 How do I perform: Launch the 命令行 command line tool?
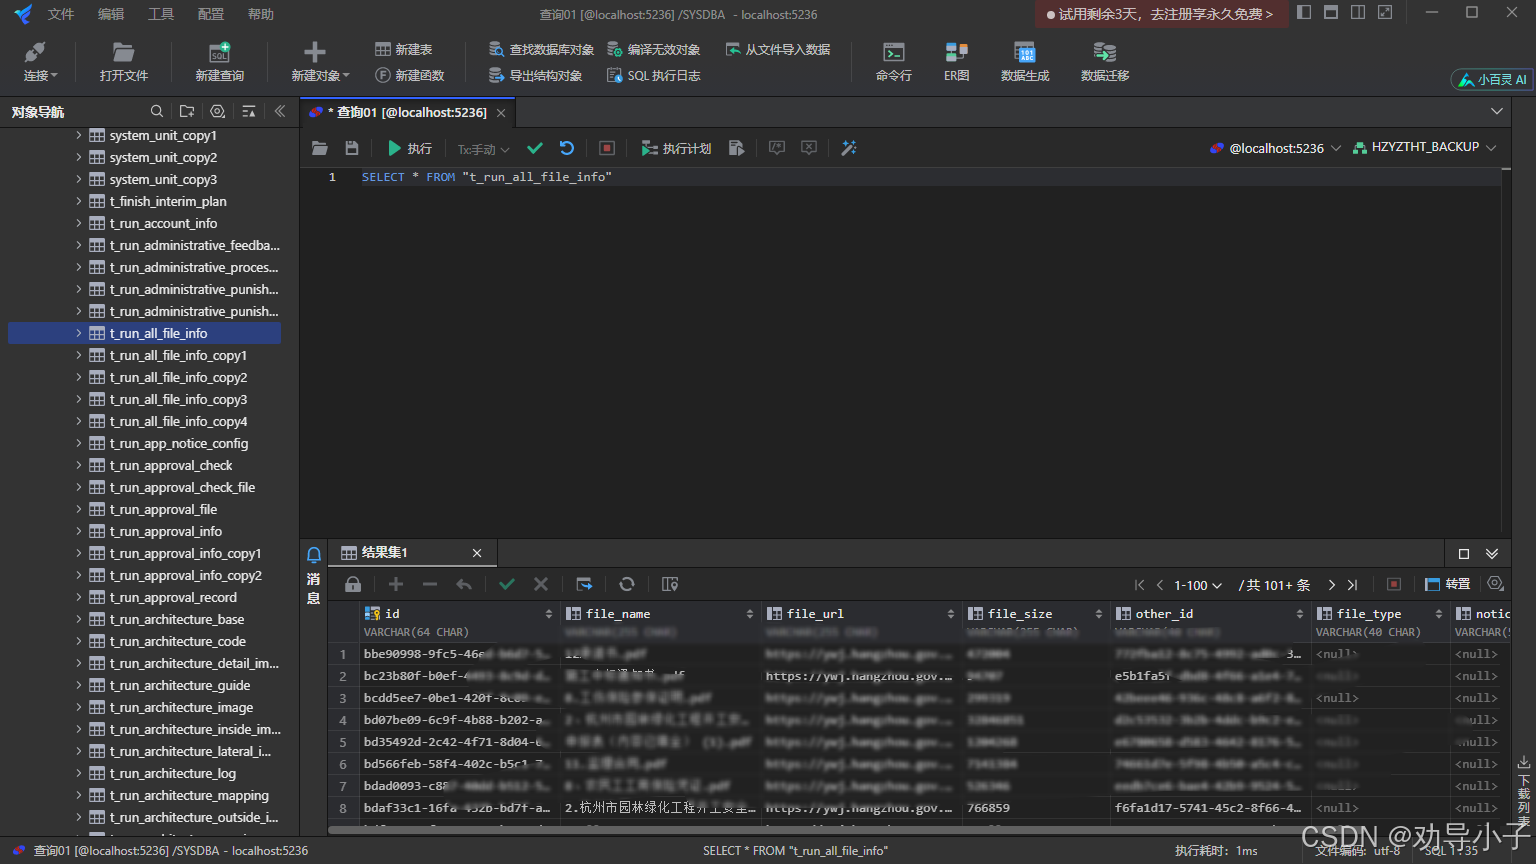894,62
